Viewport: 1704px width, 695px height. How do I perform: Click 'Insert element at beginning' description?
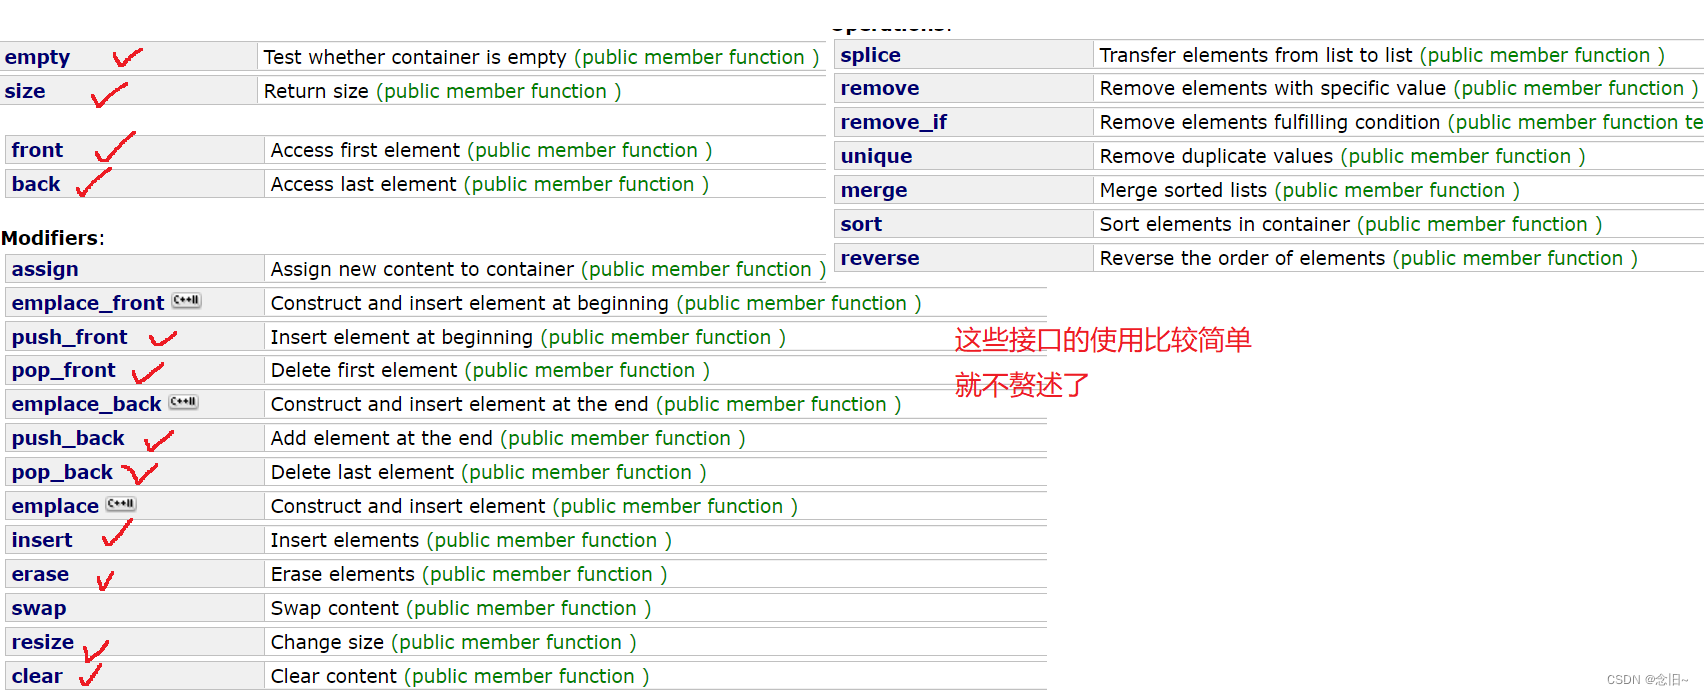coord(402,337)
